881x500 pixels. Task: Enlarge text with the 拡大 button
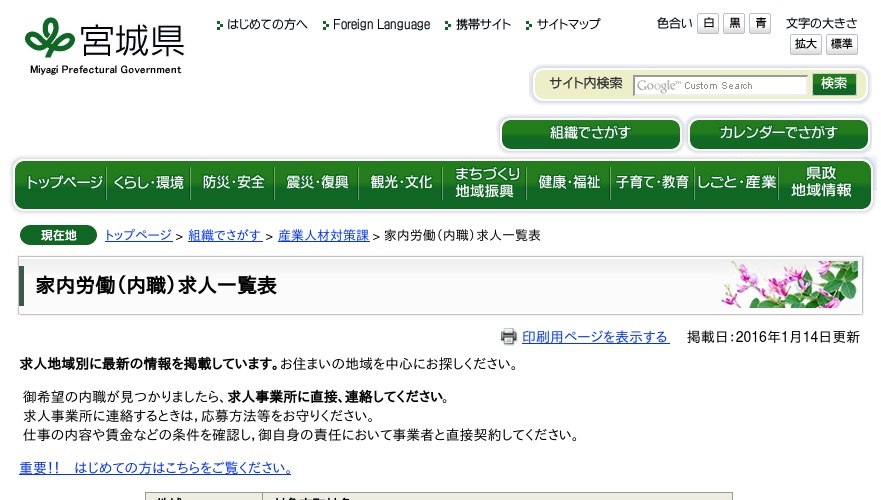coord(805,44)
